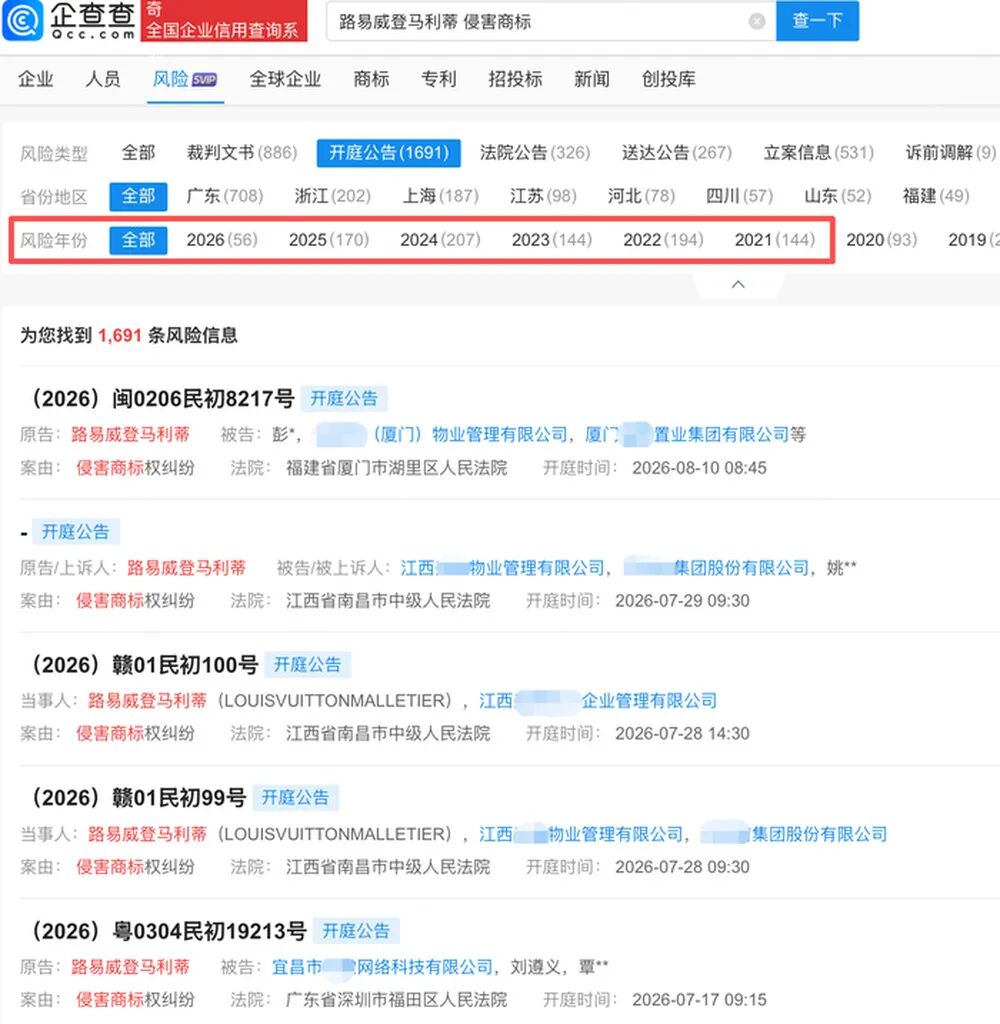Click 开庭公告 tag on untitled case
This screenshot has height=1024, width=1000.
(x=76, y=532)
